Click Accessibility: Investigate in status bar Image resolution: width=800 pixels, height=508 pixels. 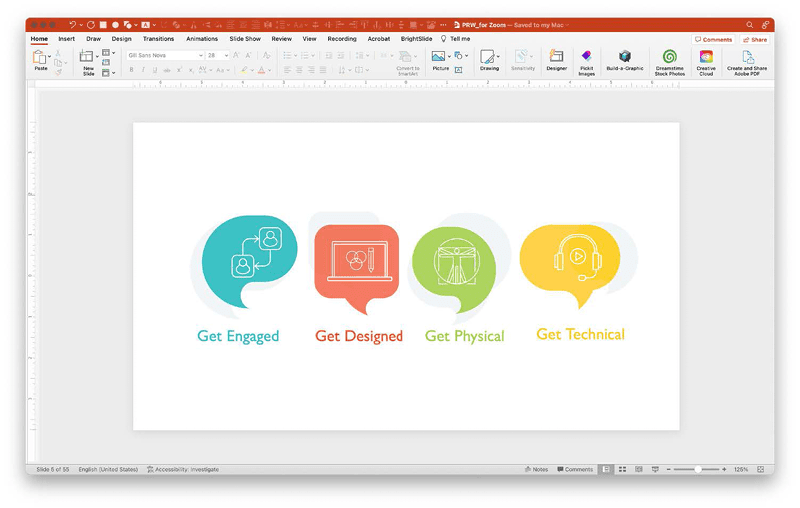[x=183, y=469]
